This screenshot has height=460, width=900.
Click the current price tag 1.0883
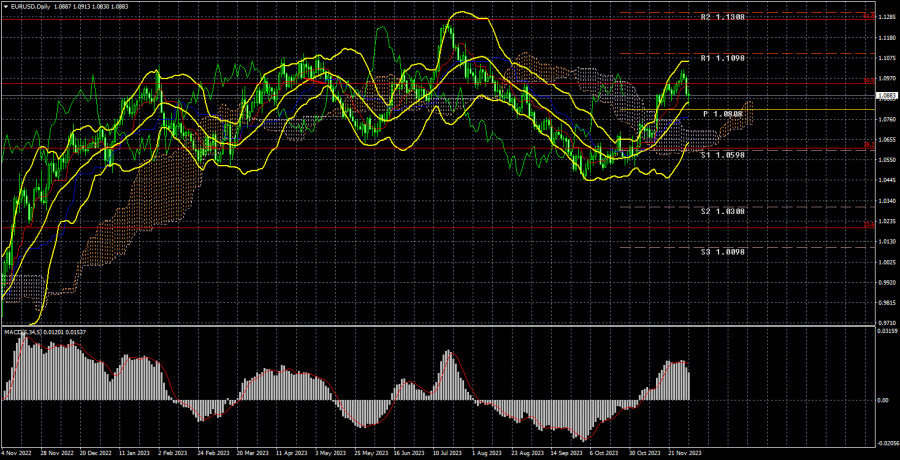886,96
